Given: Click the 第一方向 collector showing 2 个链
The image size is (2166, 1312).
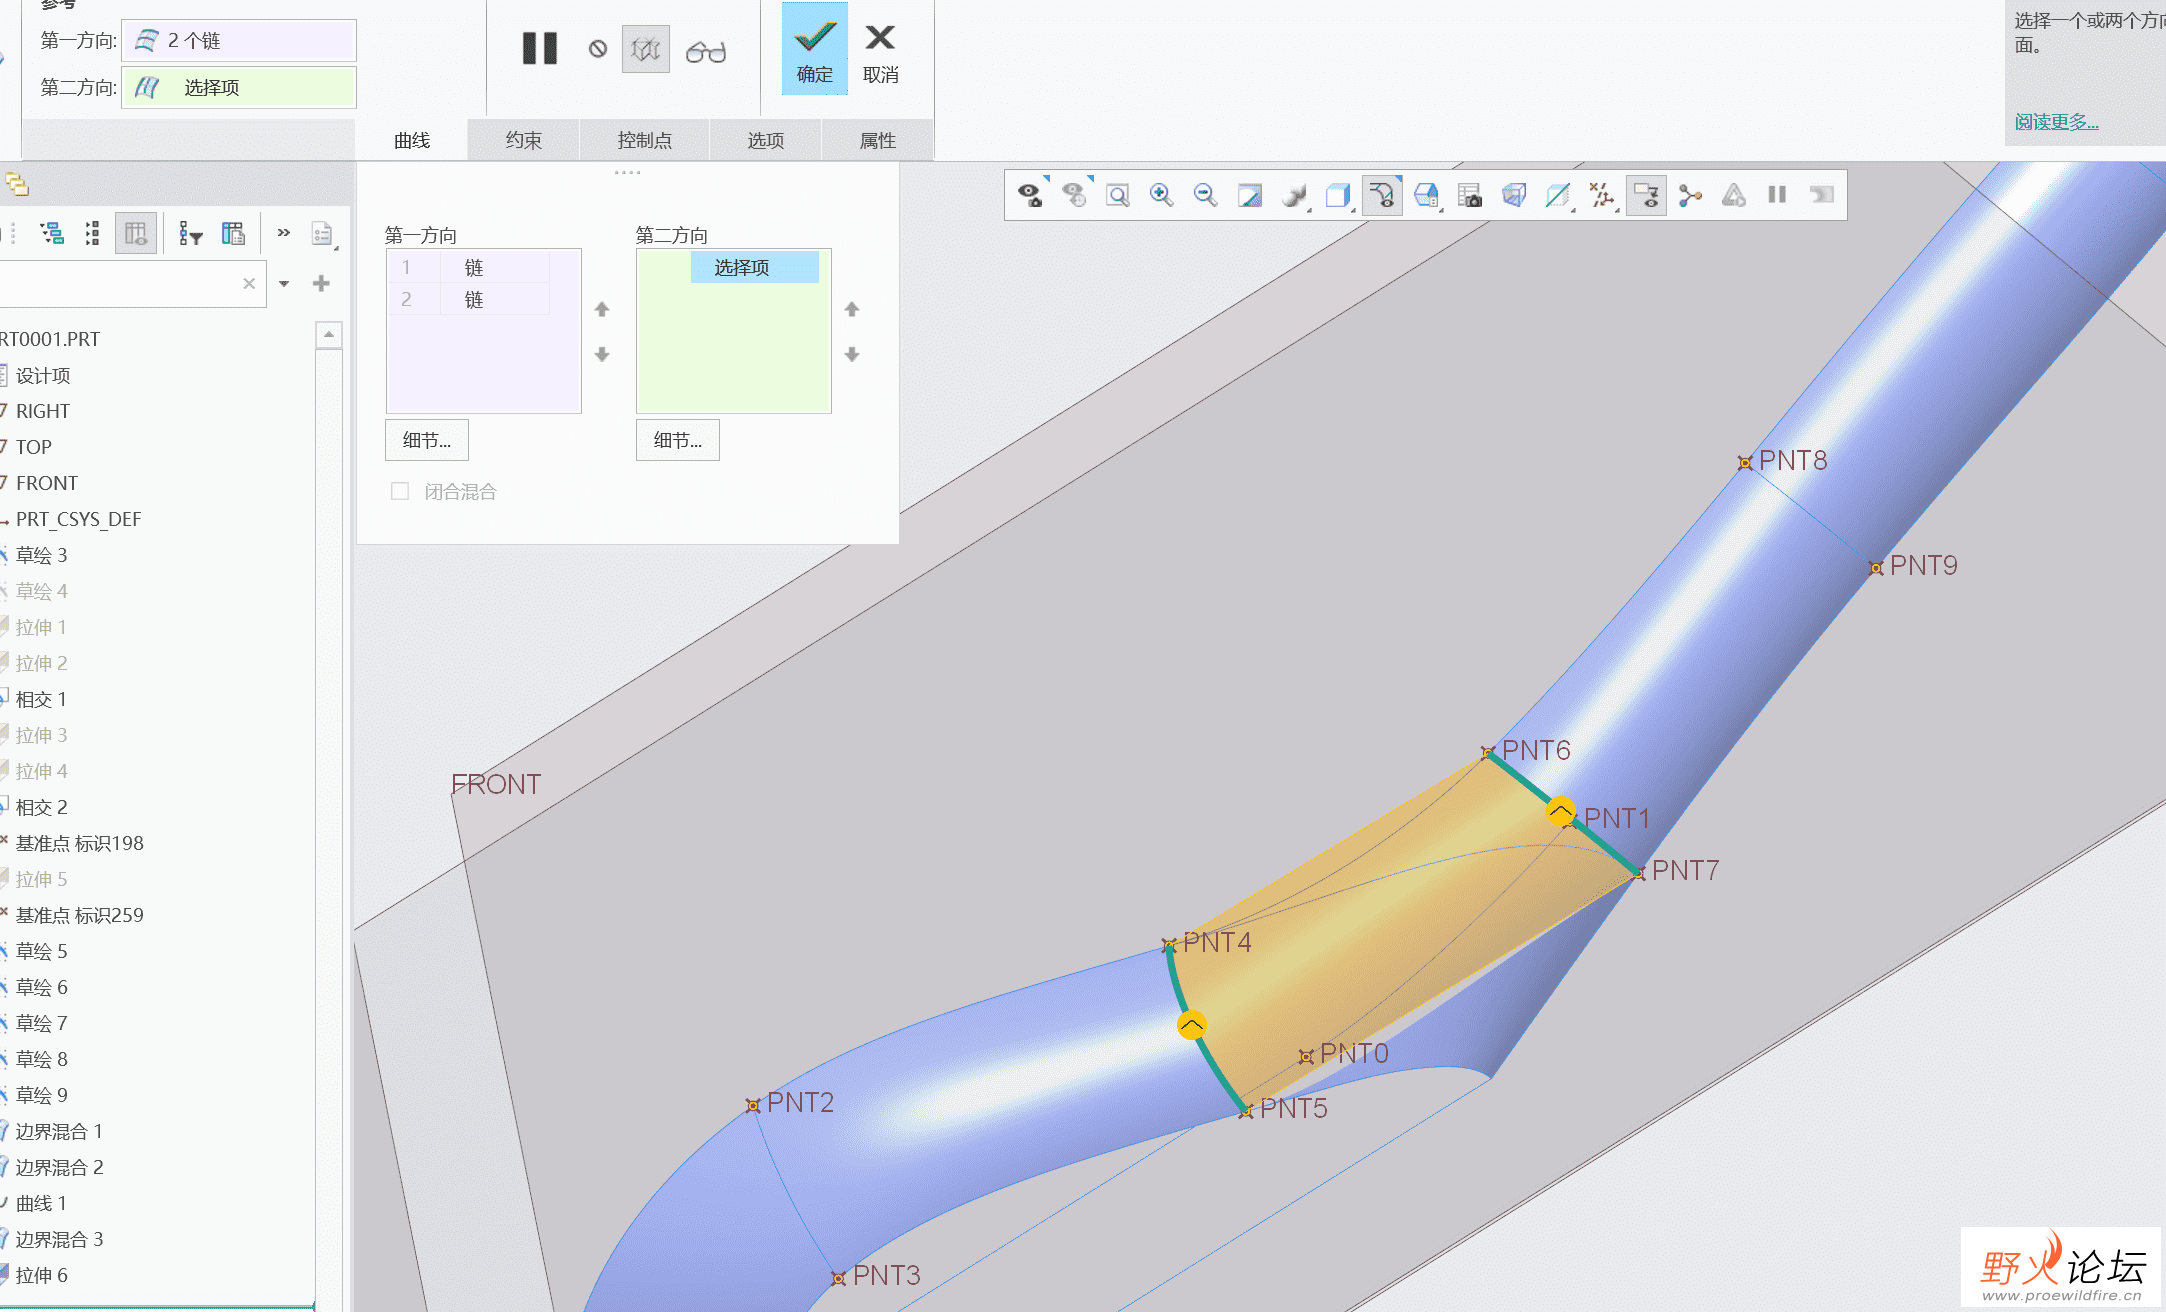Looking at the screenshot, I should [239, 41].
